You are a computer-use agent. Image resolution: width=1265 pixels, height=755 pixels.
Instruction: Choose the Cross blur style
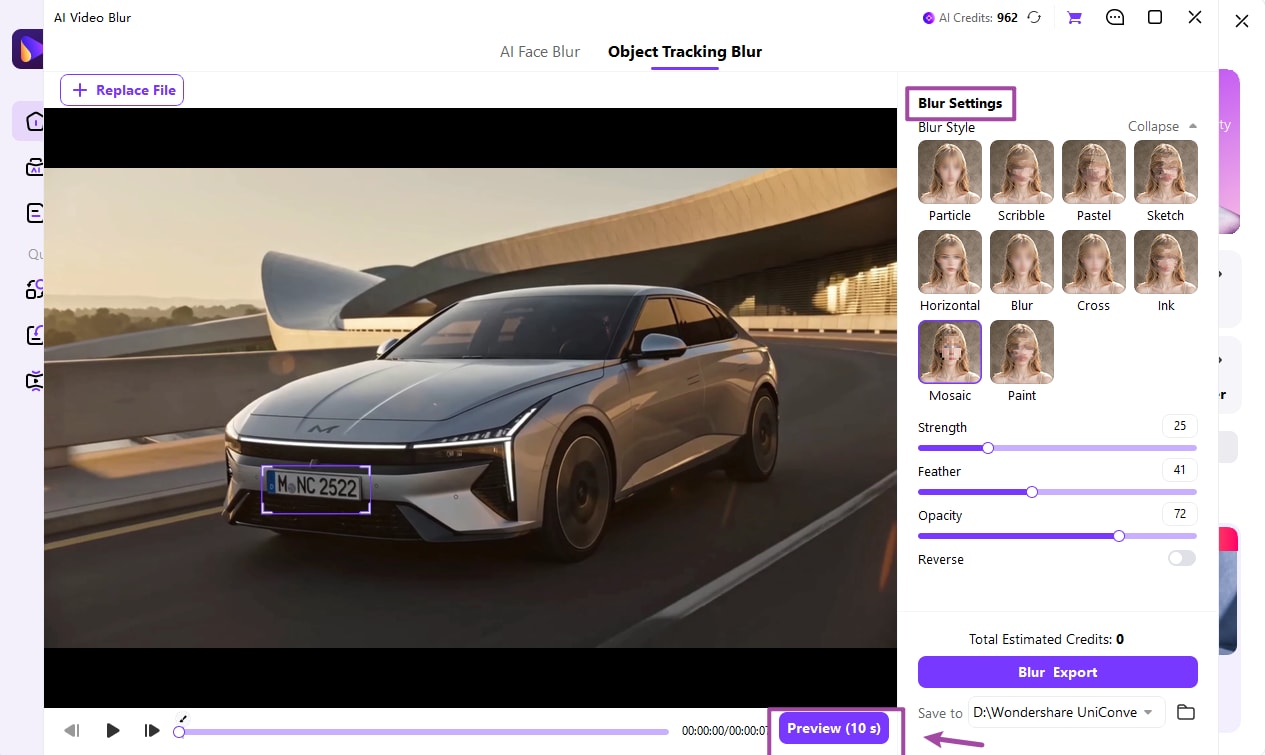[1094, 262]
